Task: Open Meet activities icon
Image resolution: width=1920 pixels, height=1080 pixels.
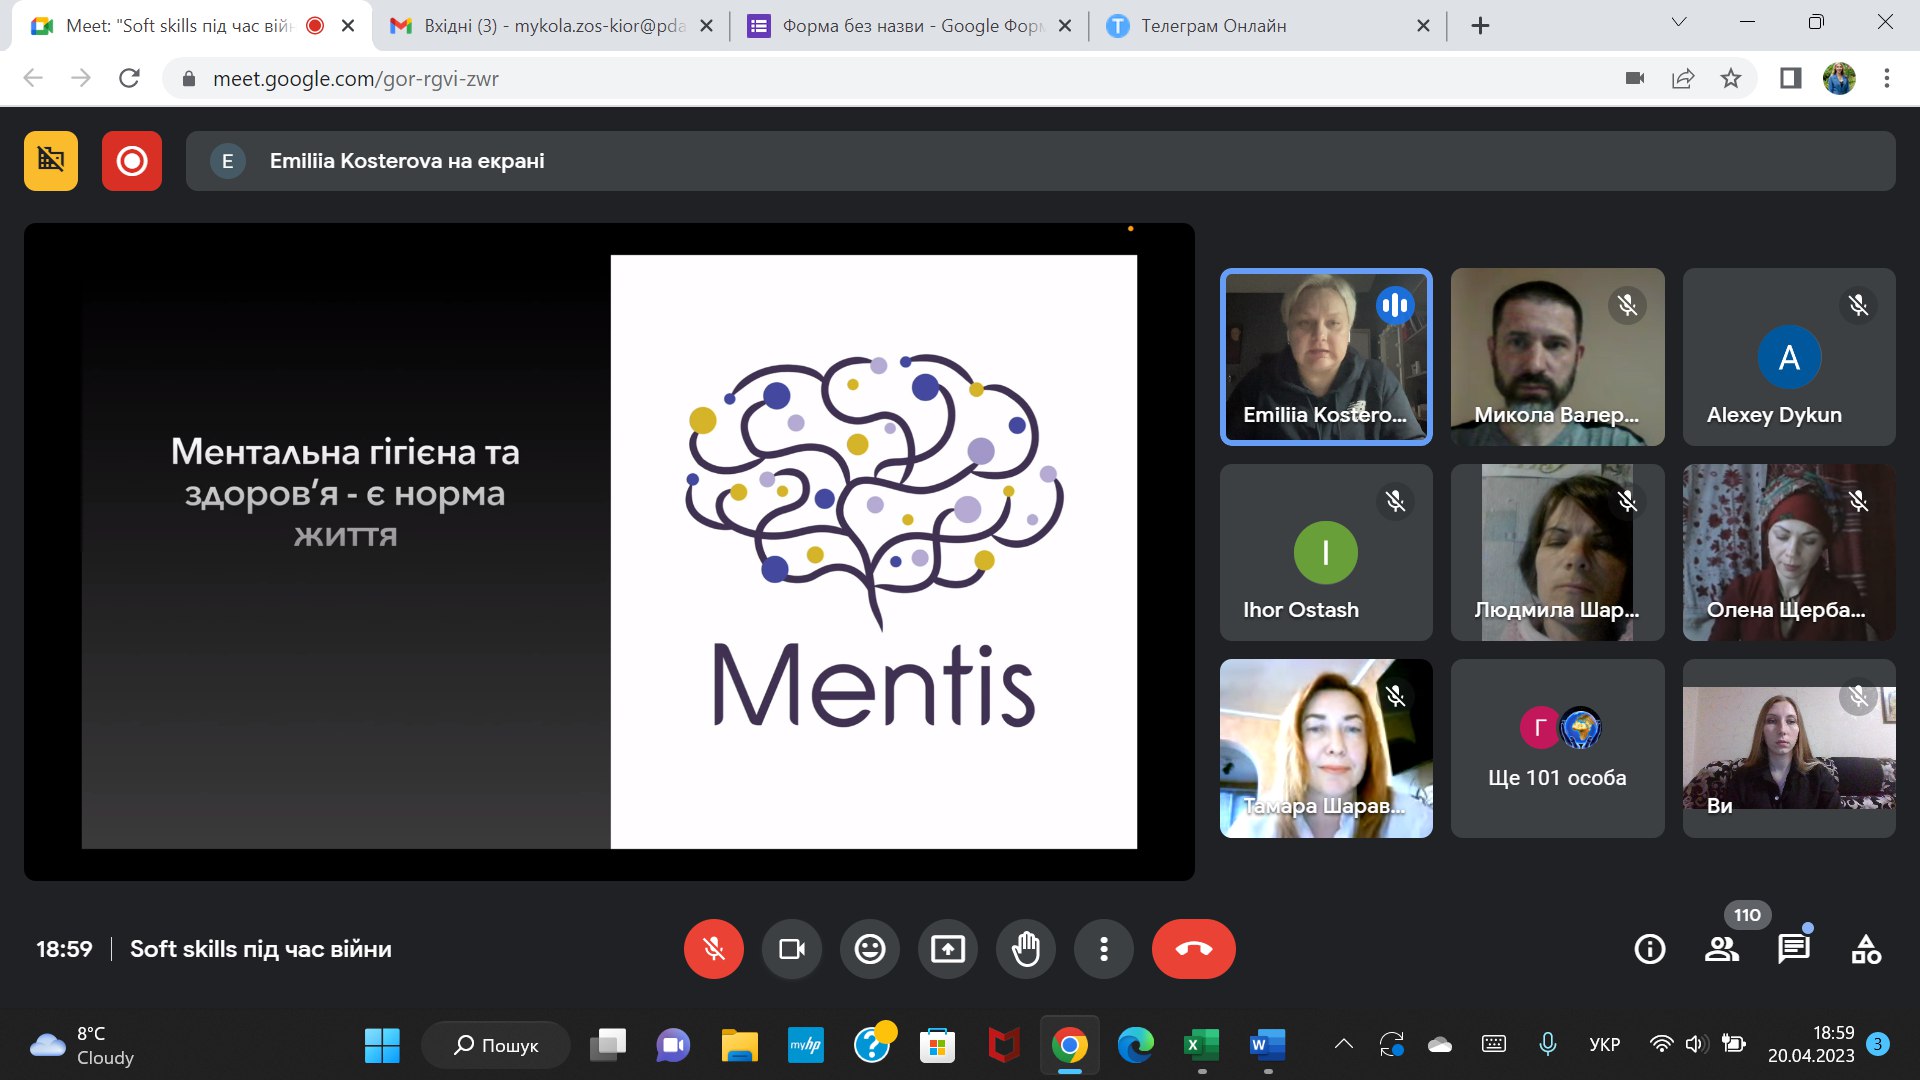Action: click(x=1865, y=948)
